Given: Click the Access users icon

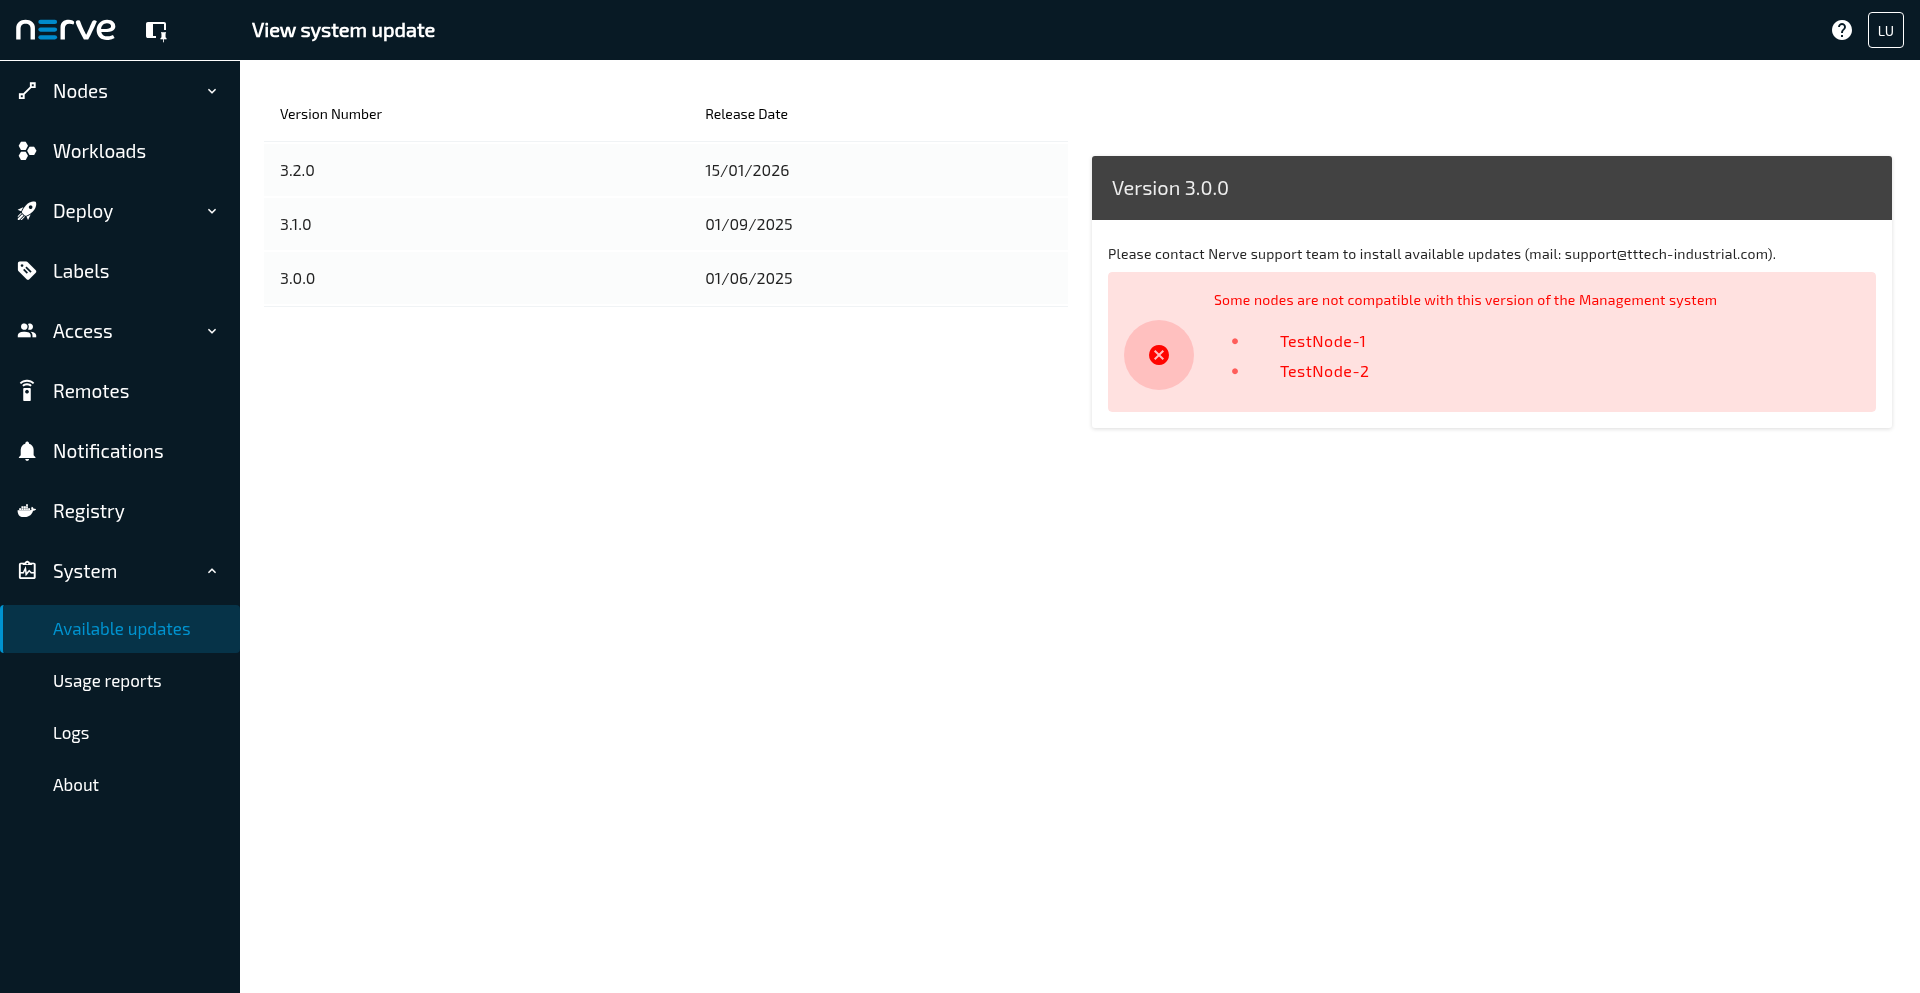Looking at the screenshot, I should [27, 331].
